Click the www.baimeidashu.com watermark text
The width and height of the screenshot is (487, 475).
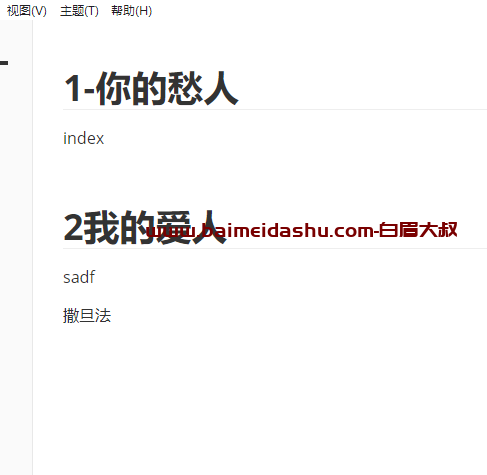(259, 230)
